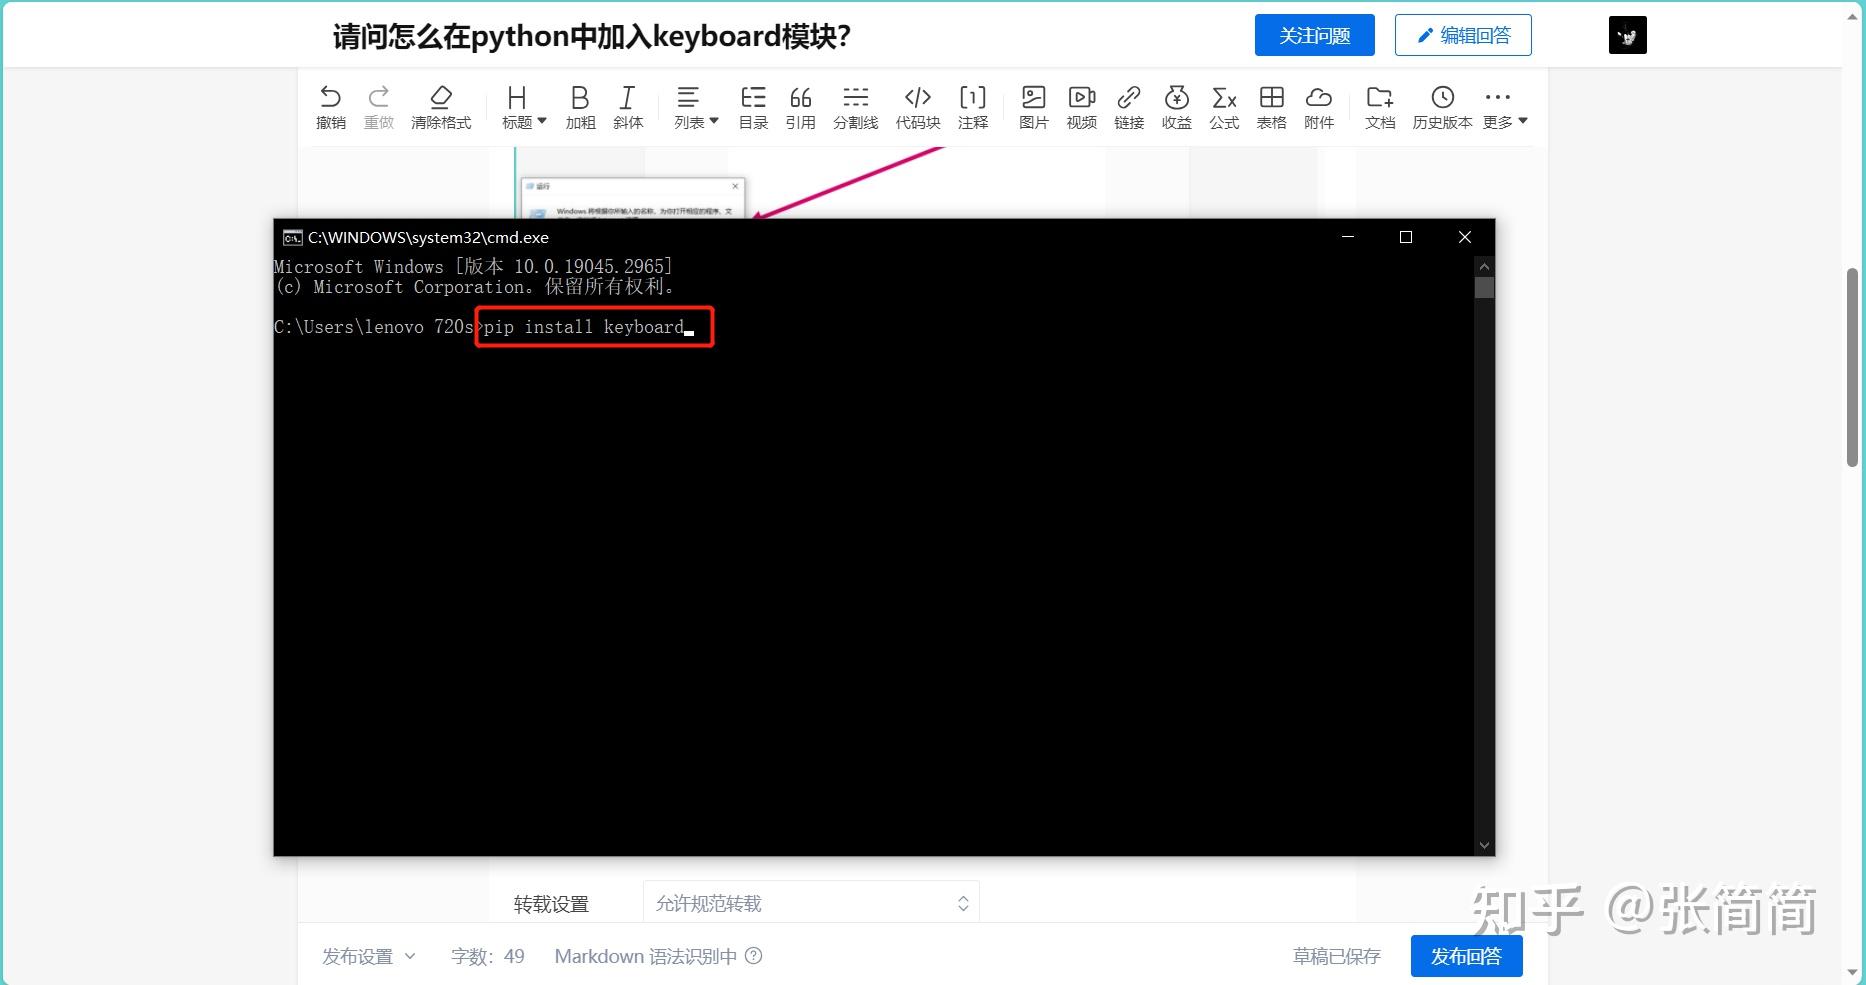
Task: Click the 发布回答 publish answer button
Action: 1465,956
